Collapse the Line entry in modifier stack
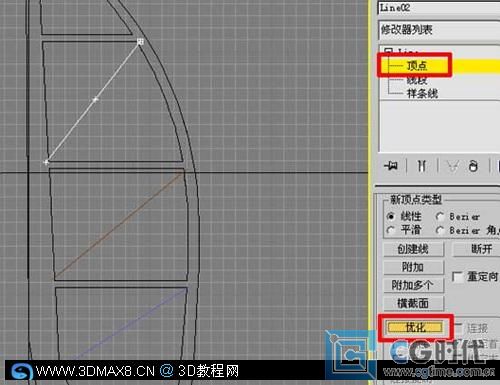Screen dimensions: 500x385 click(388, 51)
